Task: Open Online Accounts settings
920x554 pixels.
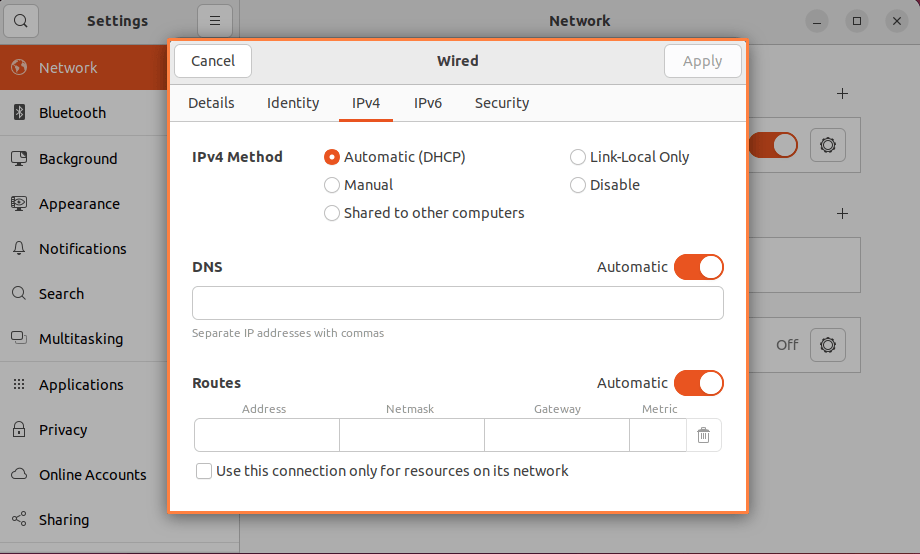Action: click(83, 475)
